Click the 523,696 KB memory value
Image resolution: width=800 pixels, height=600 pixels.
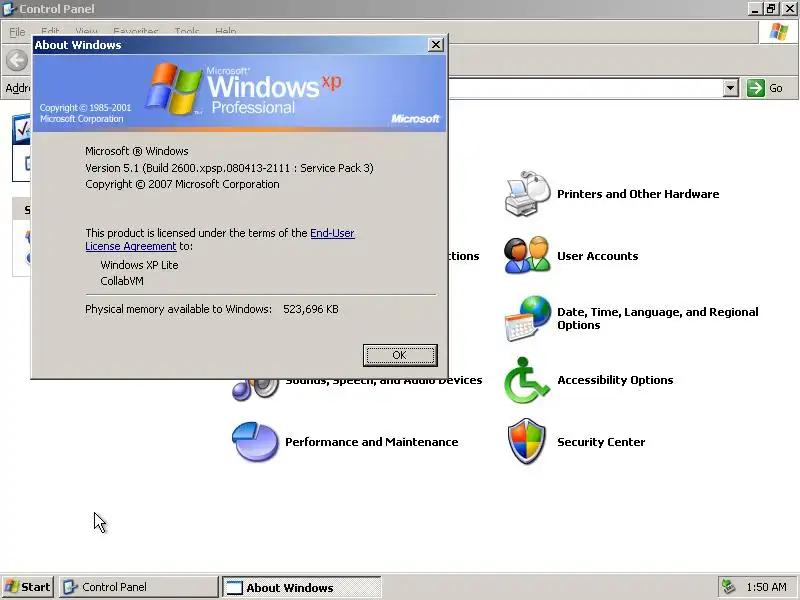(x=311, y=309)
